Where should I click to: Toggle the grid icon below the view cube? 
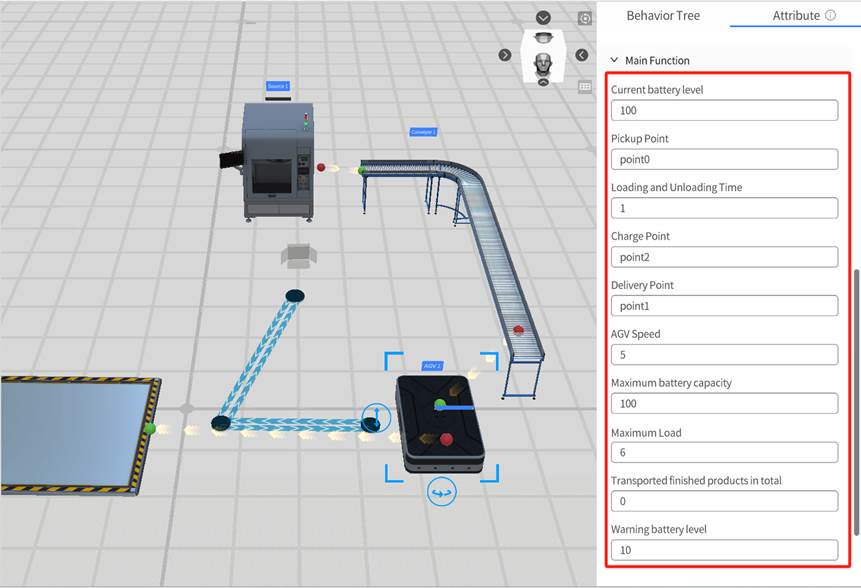[585, 87]
